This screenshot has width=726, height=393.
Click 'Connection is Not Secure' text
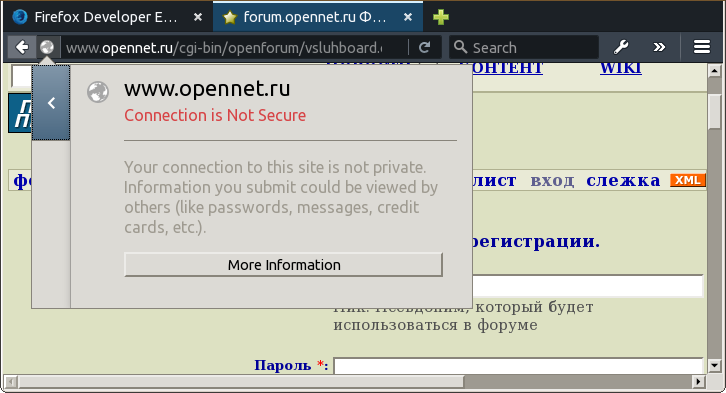[215, 115]
